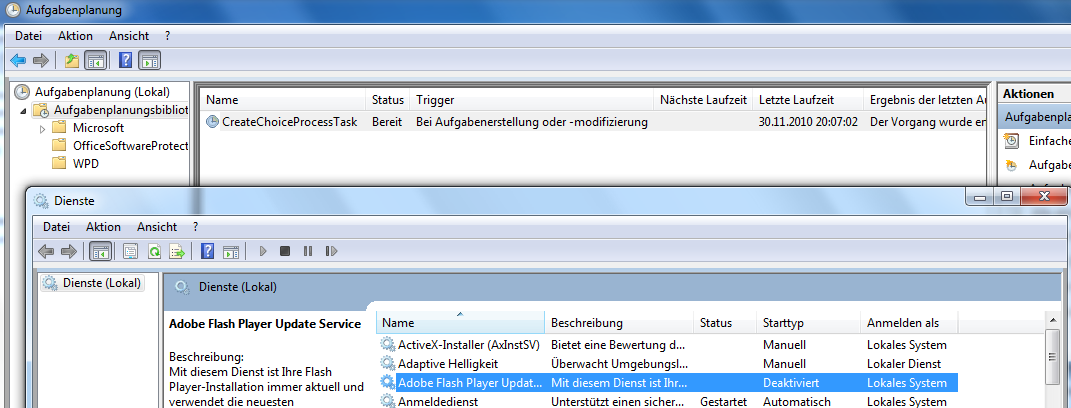Select the CreateChoiceProcessTask row
This screenshot has height=408, width=1071.
click(594, 122)
